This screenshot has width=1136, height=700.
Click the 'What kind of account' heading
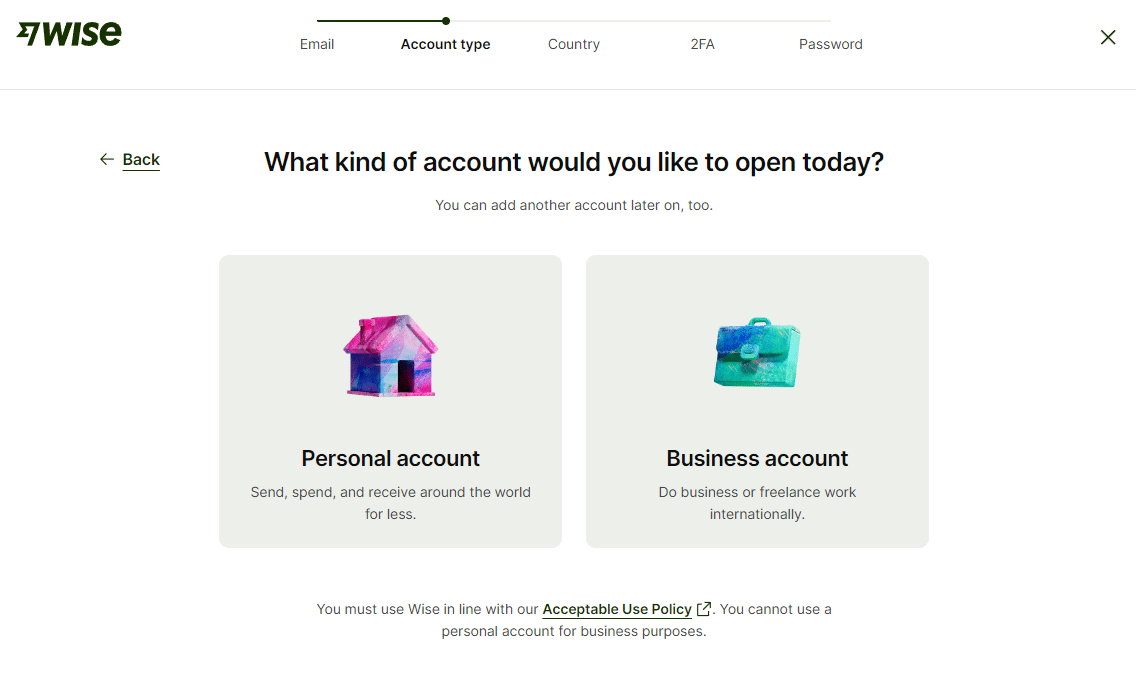click(574, 162)
